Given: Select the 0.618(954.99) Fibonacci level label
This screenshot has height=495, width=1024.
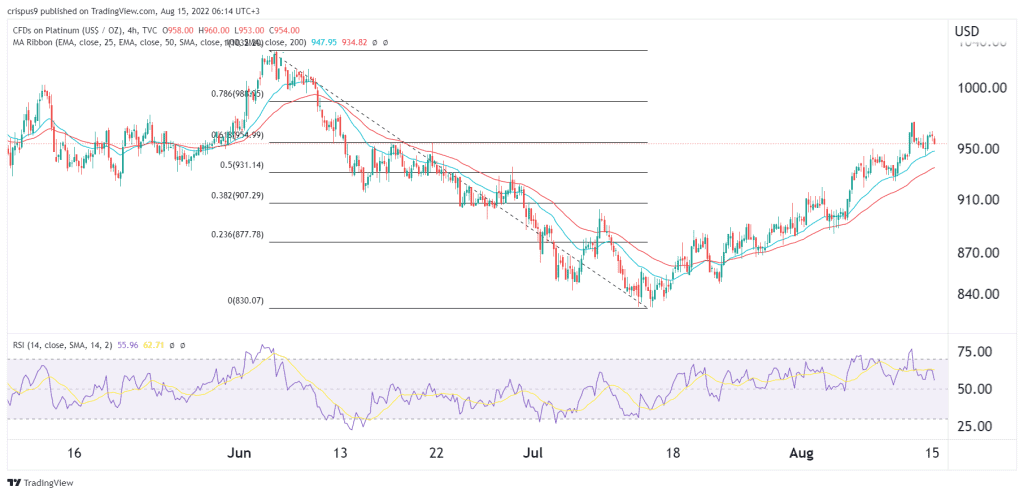Looking at the screenshot, I should 237,135.
